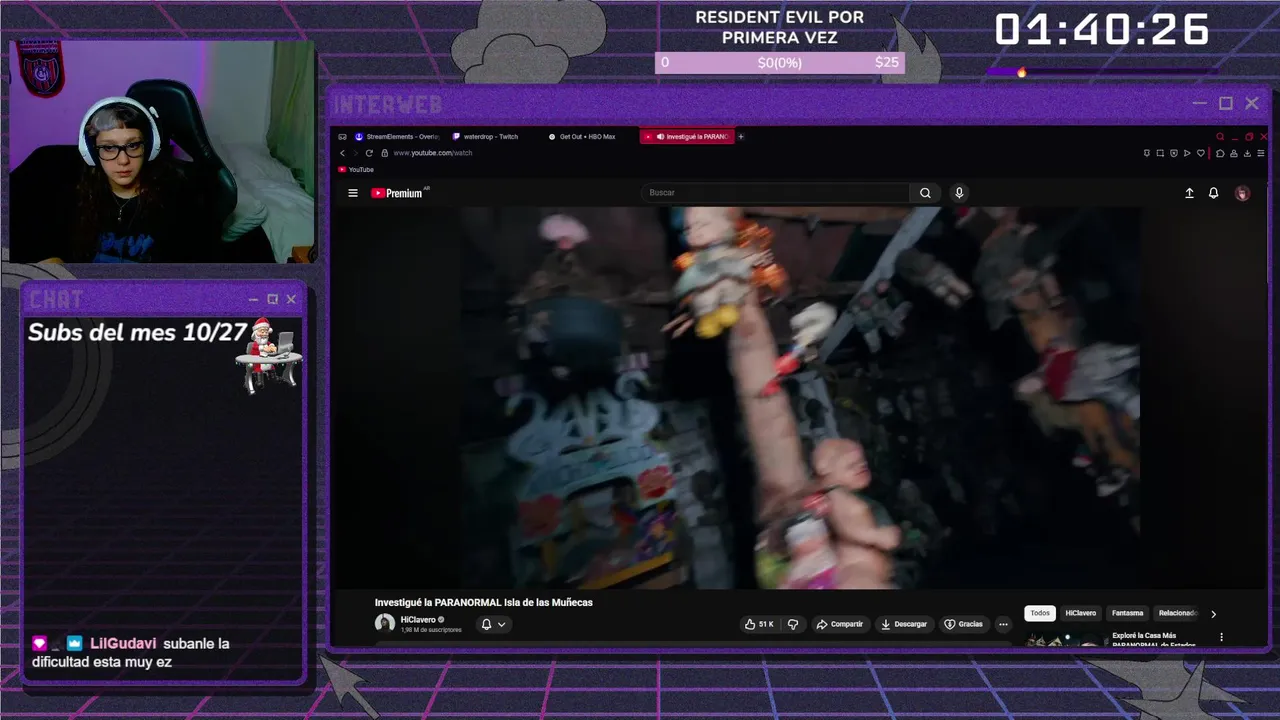Click LilGudavi username in chat
Viewport: 1280px width, 720px height.
click(124, 643)
